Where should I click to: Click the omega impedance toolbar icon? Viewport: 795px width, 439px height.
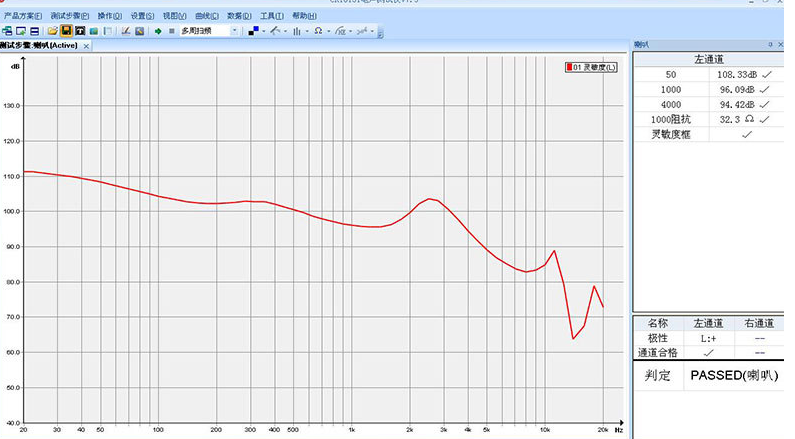(x=318, y=31)
